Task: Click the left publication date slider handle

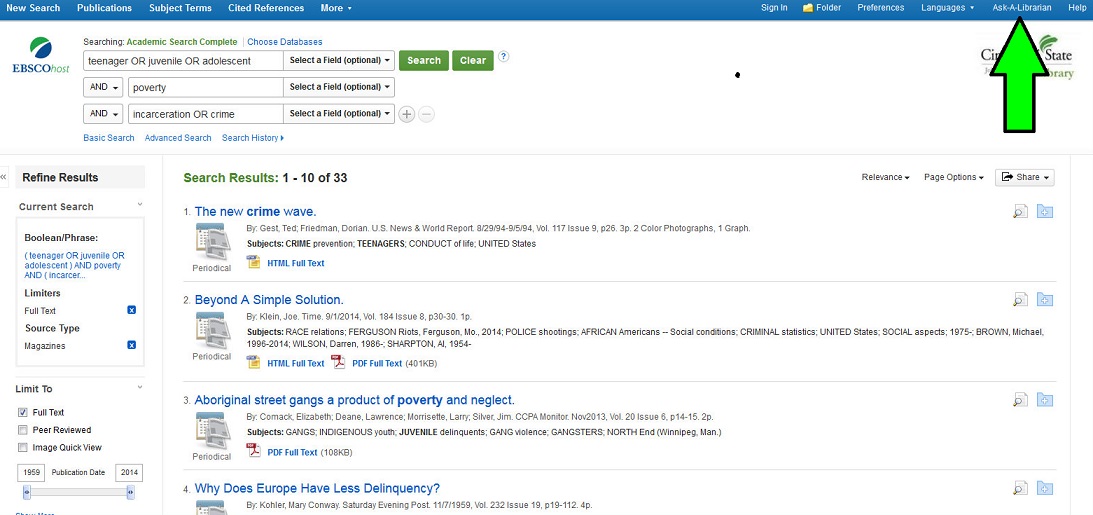Action: pyautogui.click(x=26, y=493)
